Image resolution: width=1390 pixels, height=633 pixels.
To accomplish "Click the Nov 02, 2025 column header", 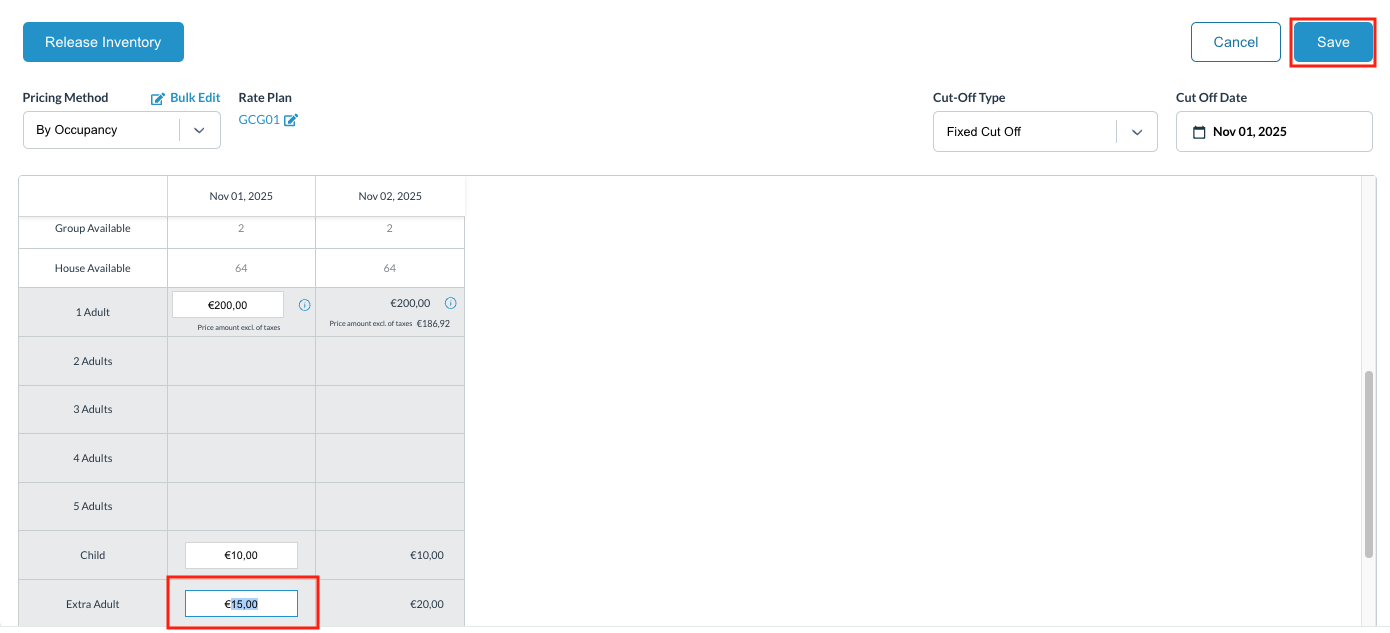I will pyautogui.click(x=389, y=196).
